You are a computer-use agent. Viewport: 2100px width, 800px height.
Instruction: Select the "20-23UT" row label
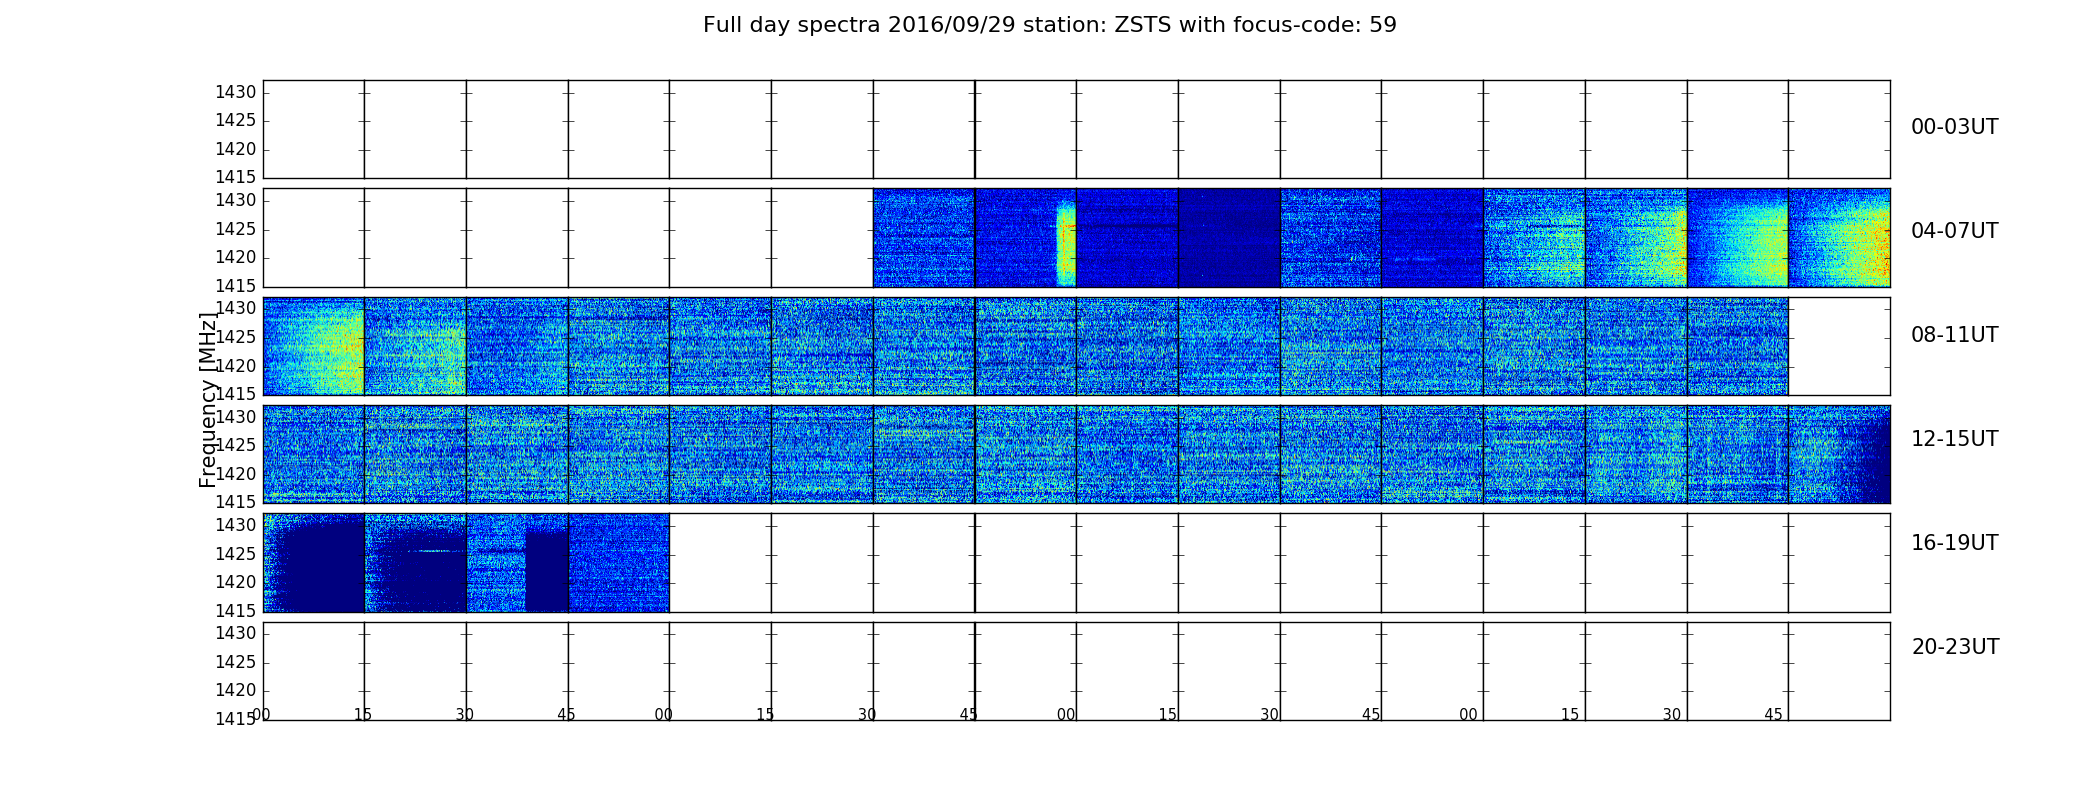pos(1955,647)
